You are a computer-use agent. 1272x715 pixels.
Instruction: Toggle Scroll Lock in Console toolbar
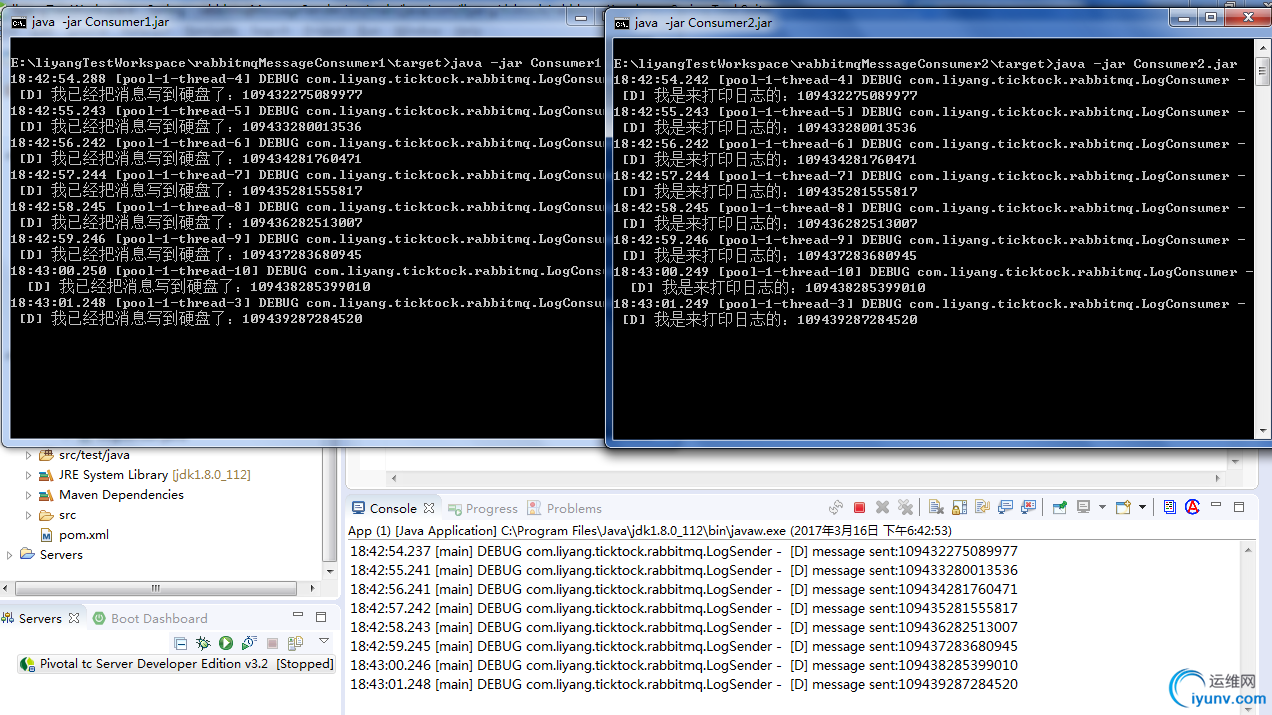(x=959, y=508)
